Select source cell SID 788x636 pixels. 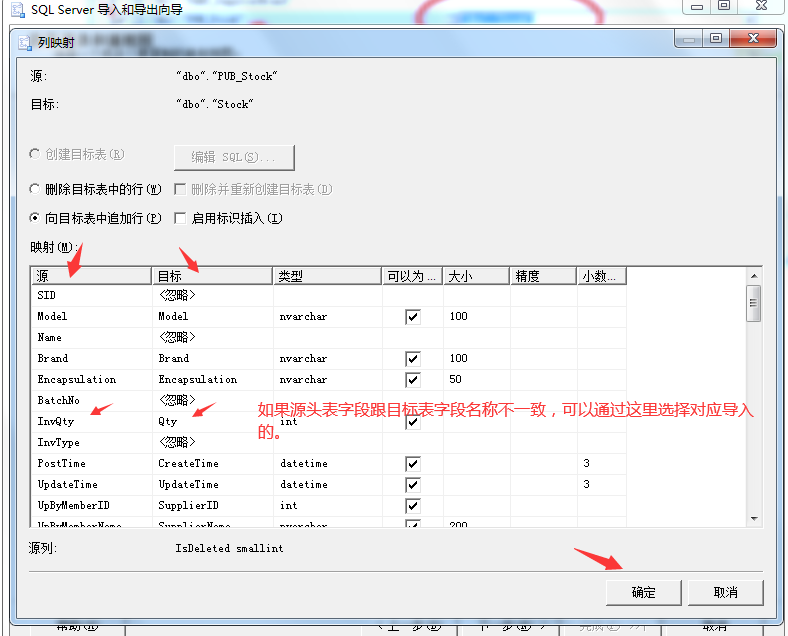[x=91, y=295]
